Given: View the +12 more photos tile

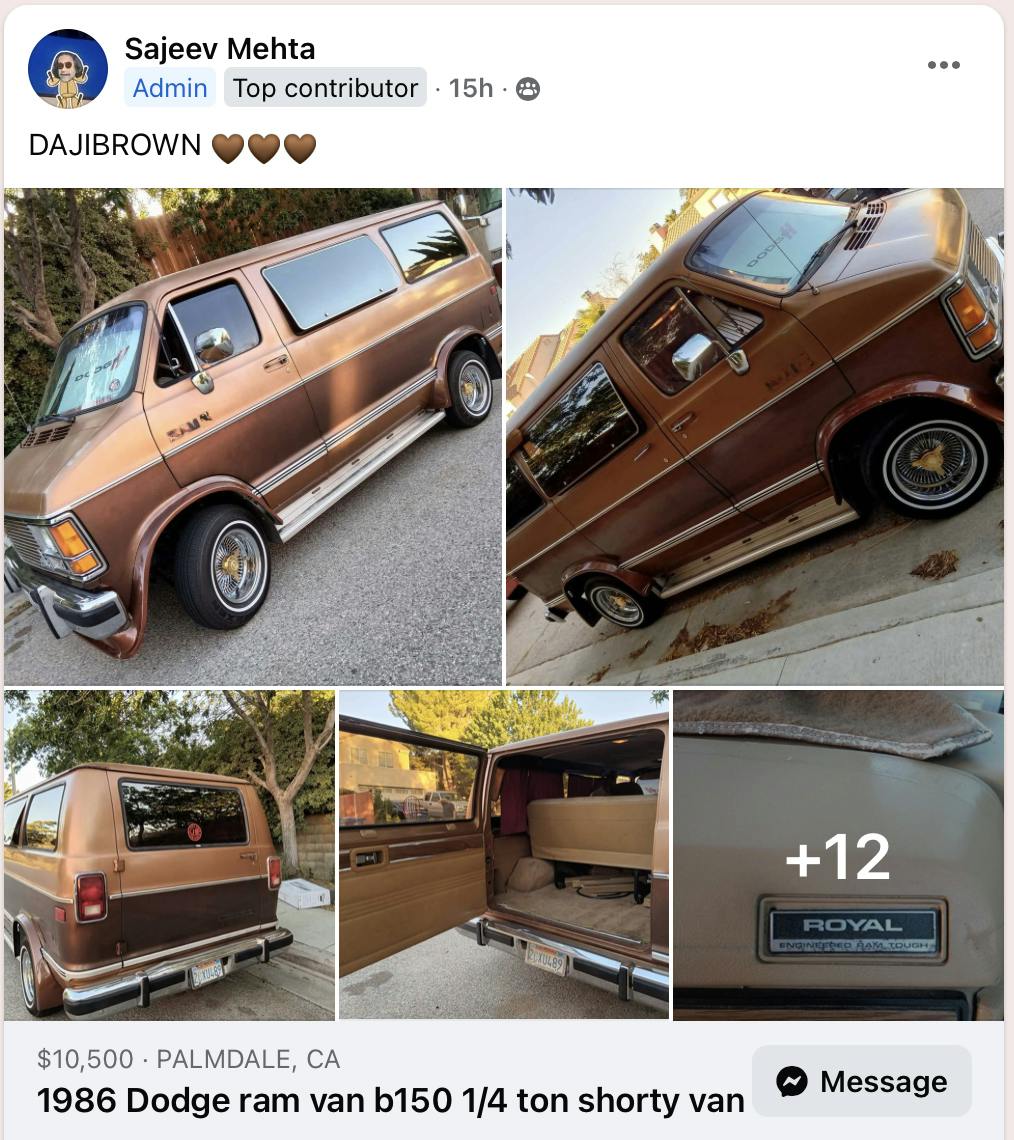Looking at the screenshot, I should pyautogui.click(x=838, y=854).
